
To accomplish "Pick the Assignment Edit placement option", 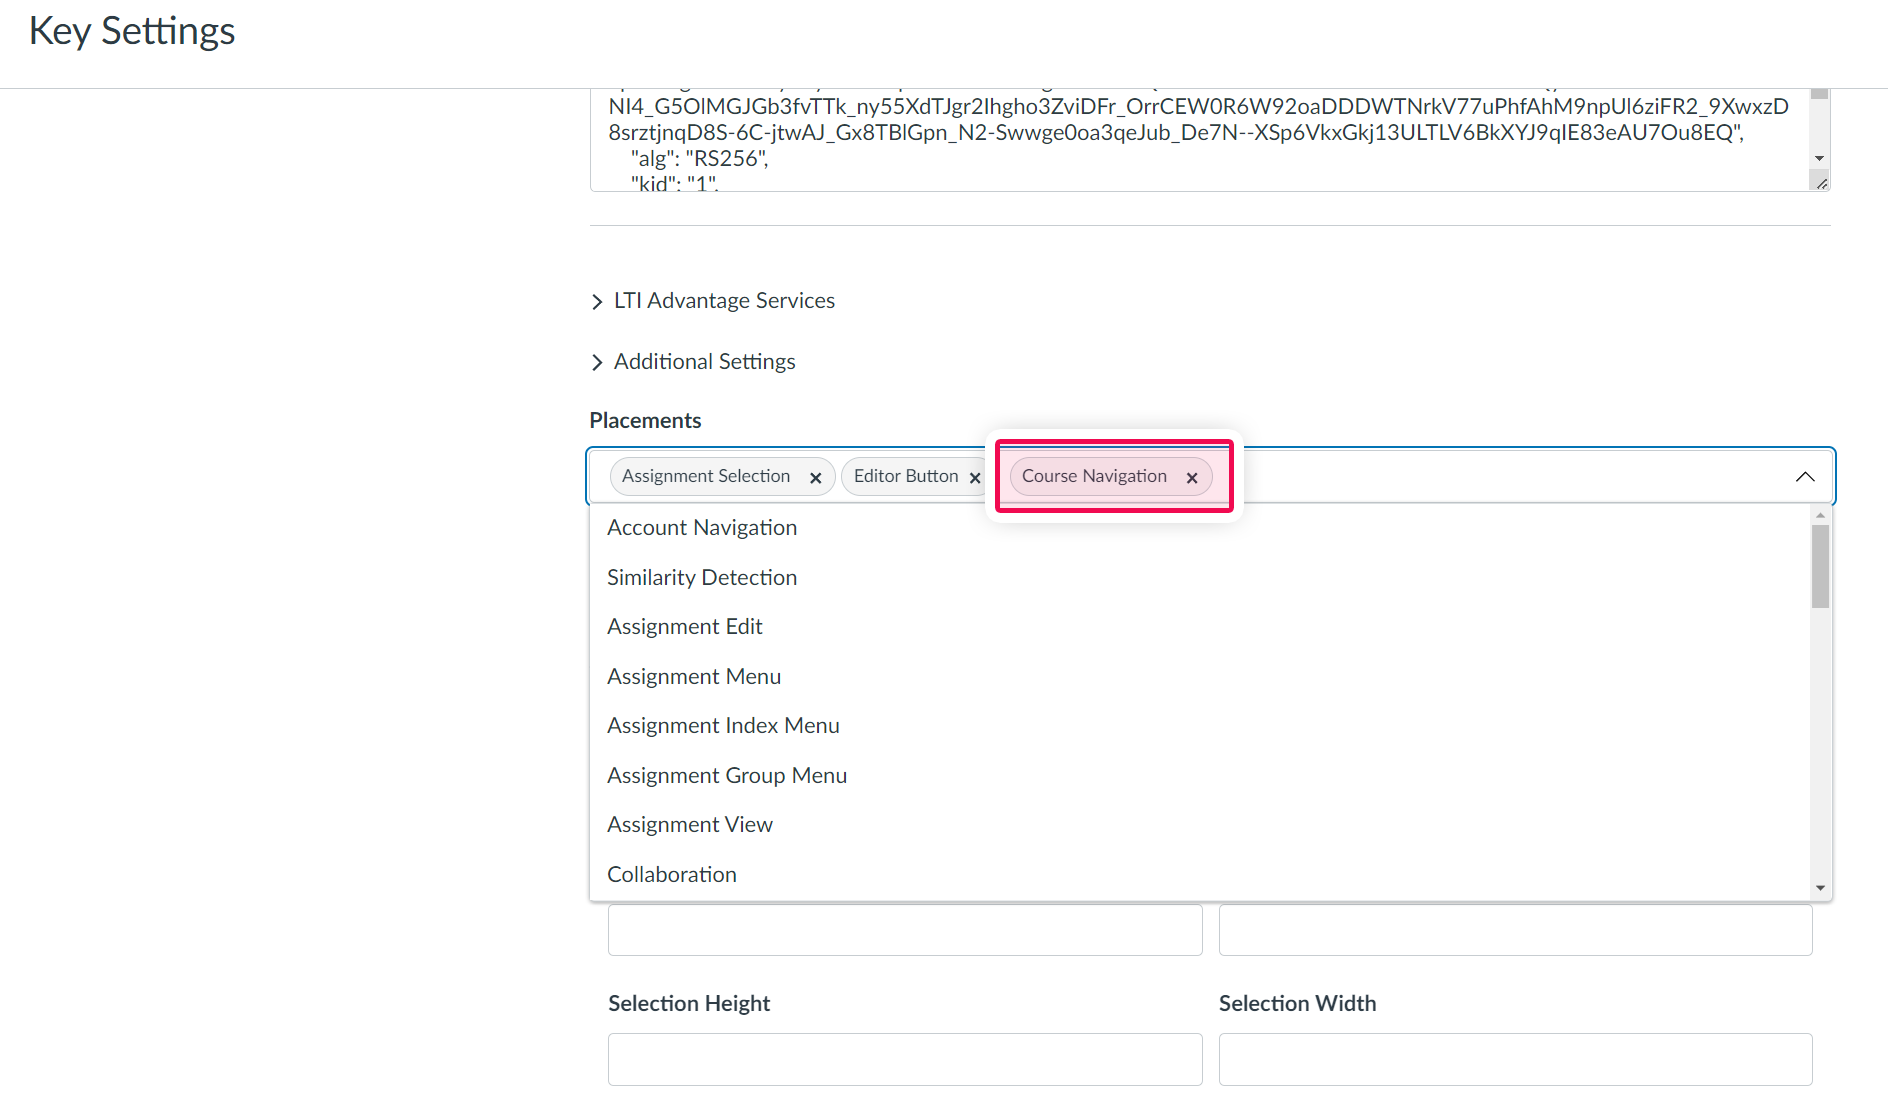I will pos(1200,627).
